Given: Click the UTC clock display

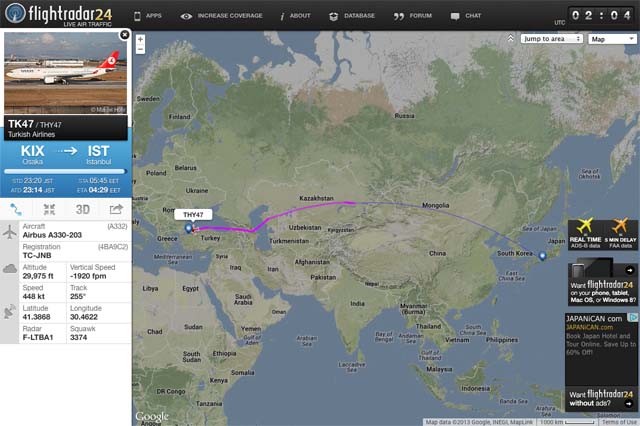Looking at the screenshot, I should pyautogui.click(x=601, y=16).
